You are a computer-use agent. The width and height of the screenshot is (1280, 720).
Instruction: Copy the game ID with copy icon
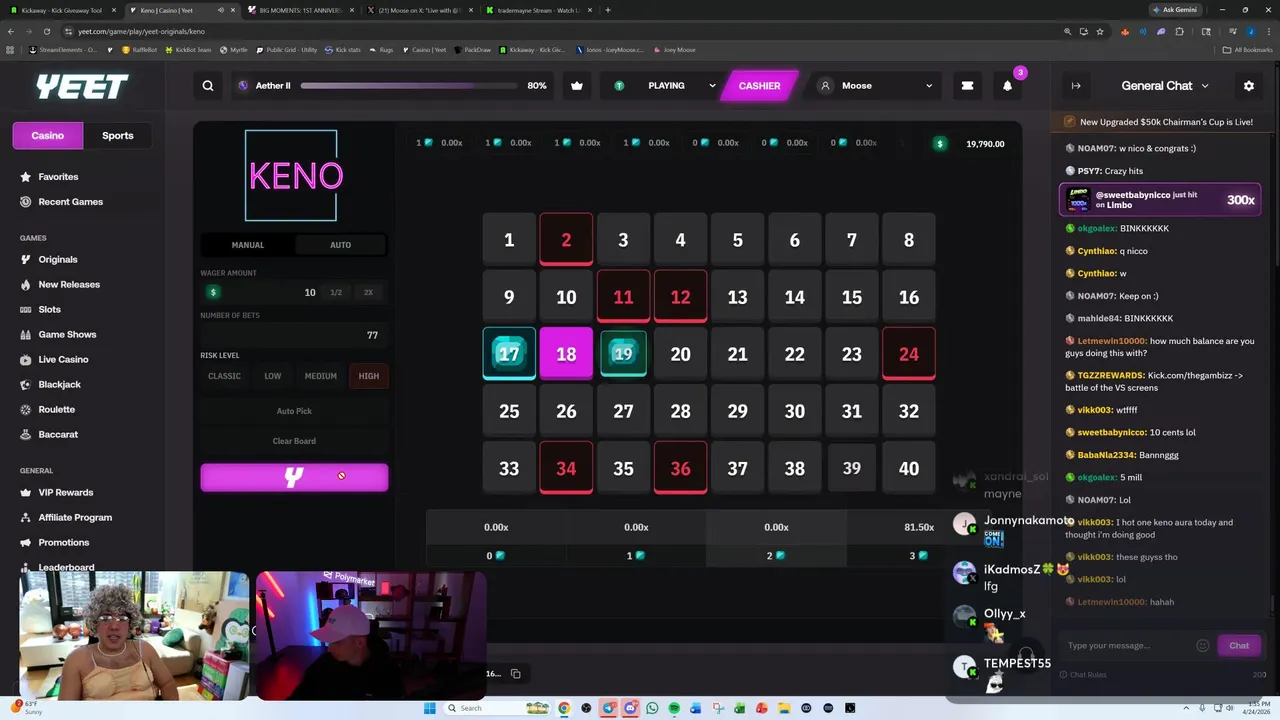pyautogui.click(x=516, y=674)
